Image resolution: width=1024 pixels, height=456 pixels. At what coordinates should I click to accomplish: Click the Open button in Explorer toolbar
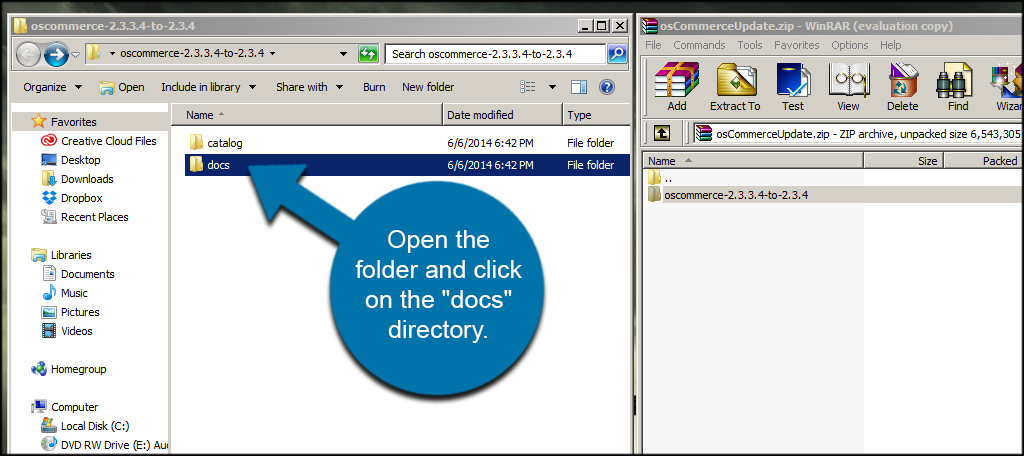[x=122, y=87]
